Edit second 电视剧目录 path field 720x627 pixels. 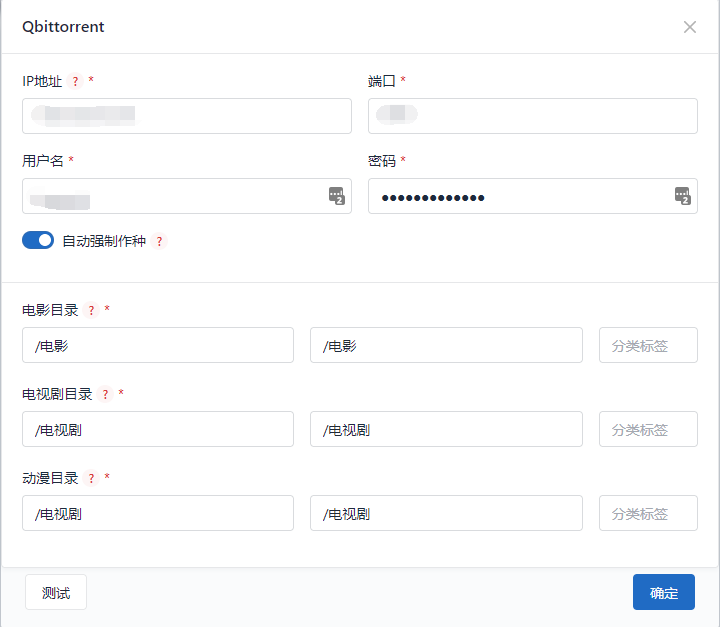[446, 429]
